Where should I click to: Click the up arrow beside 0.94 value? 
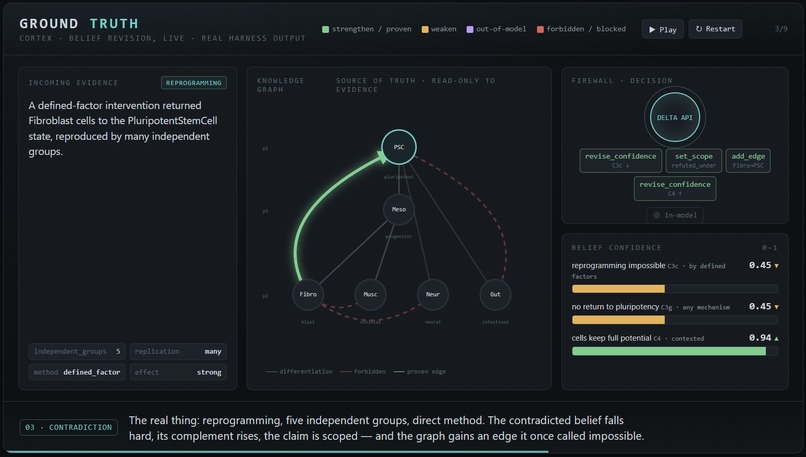776,338
